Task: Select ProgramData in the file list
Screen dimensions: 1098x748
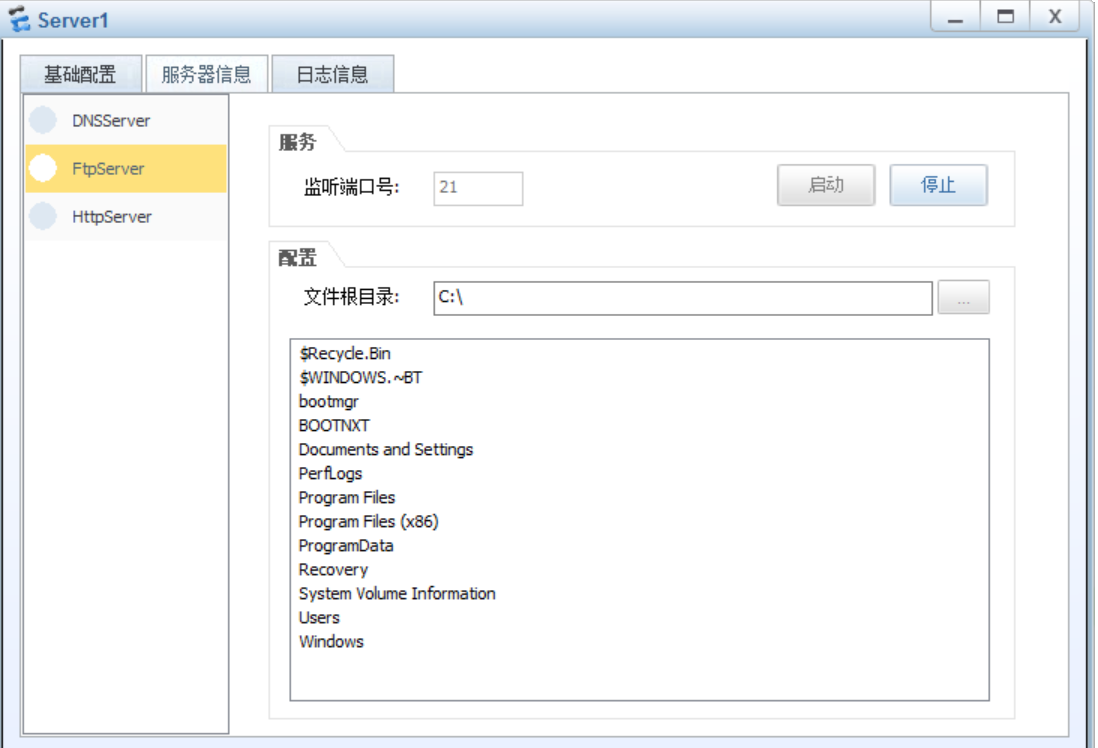Action: [x=346, y=546]
